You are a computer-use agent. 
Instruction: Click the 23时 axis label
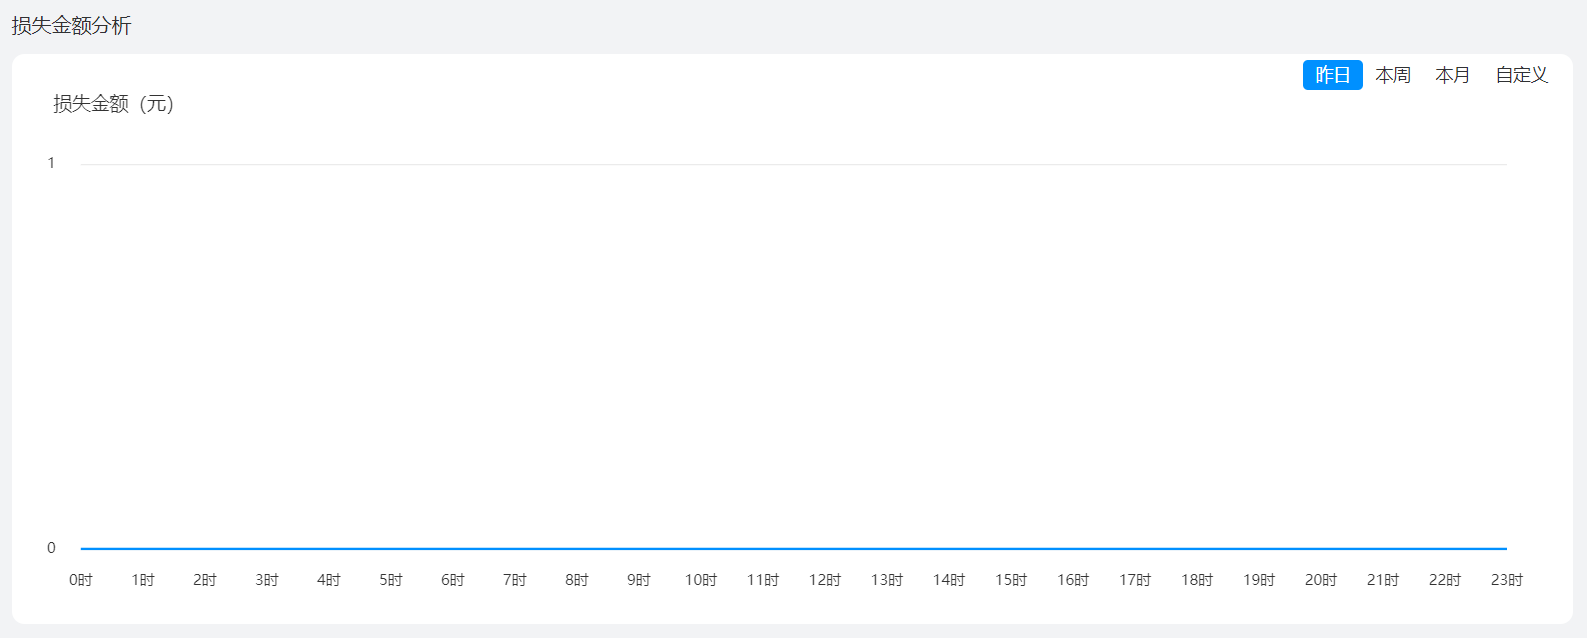1507,580
